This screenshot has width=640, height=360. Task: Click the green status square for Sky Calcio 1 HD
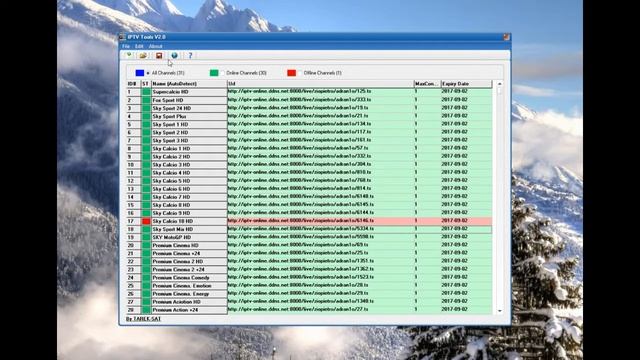(x=146, y=149)
